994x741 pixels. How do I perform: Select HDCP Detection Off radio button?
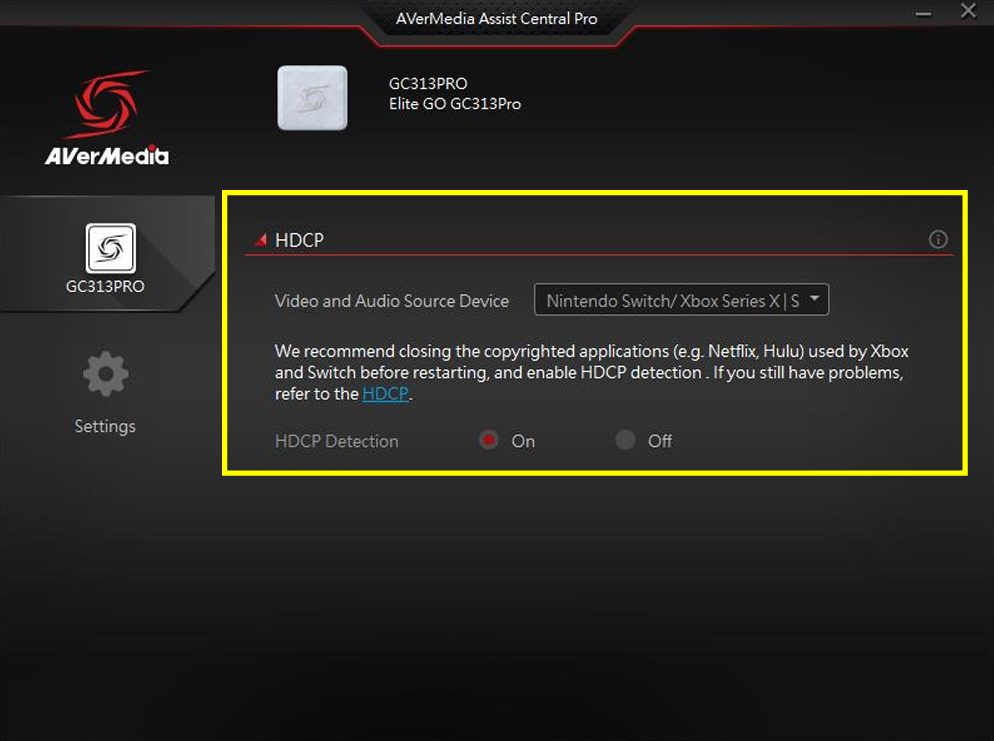pos(625,440)
